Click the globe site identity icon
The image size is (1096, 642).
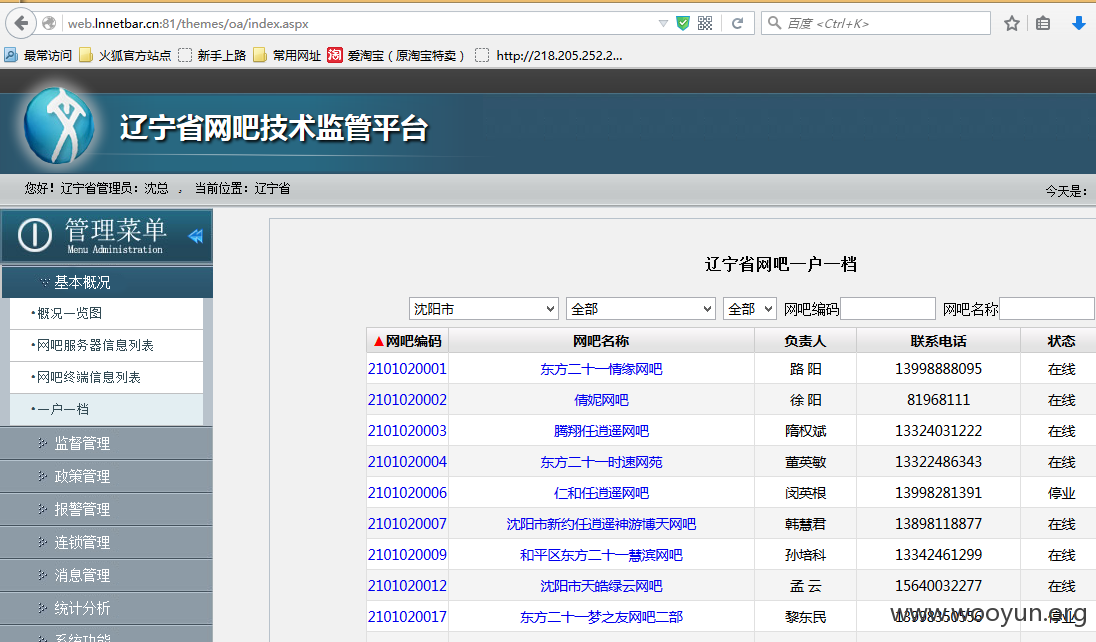point(49,23)
